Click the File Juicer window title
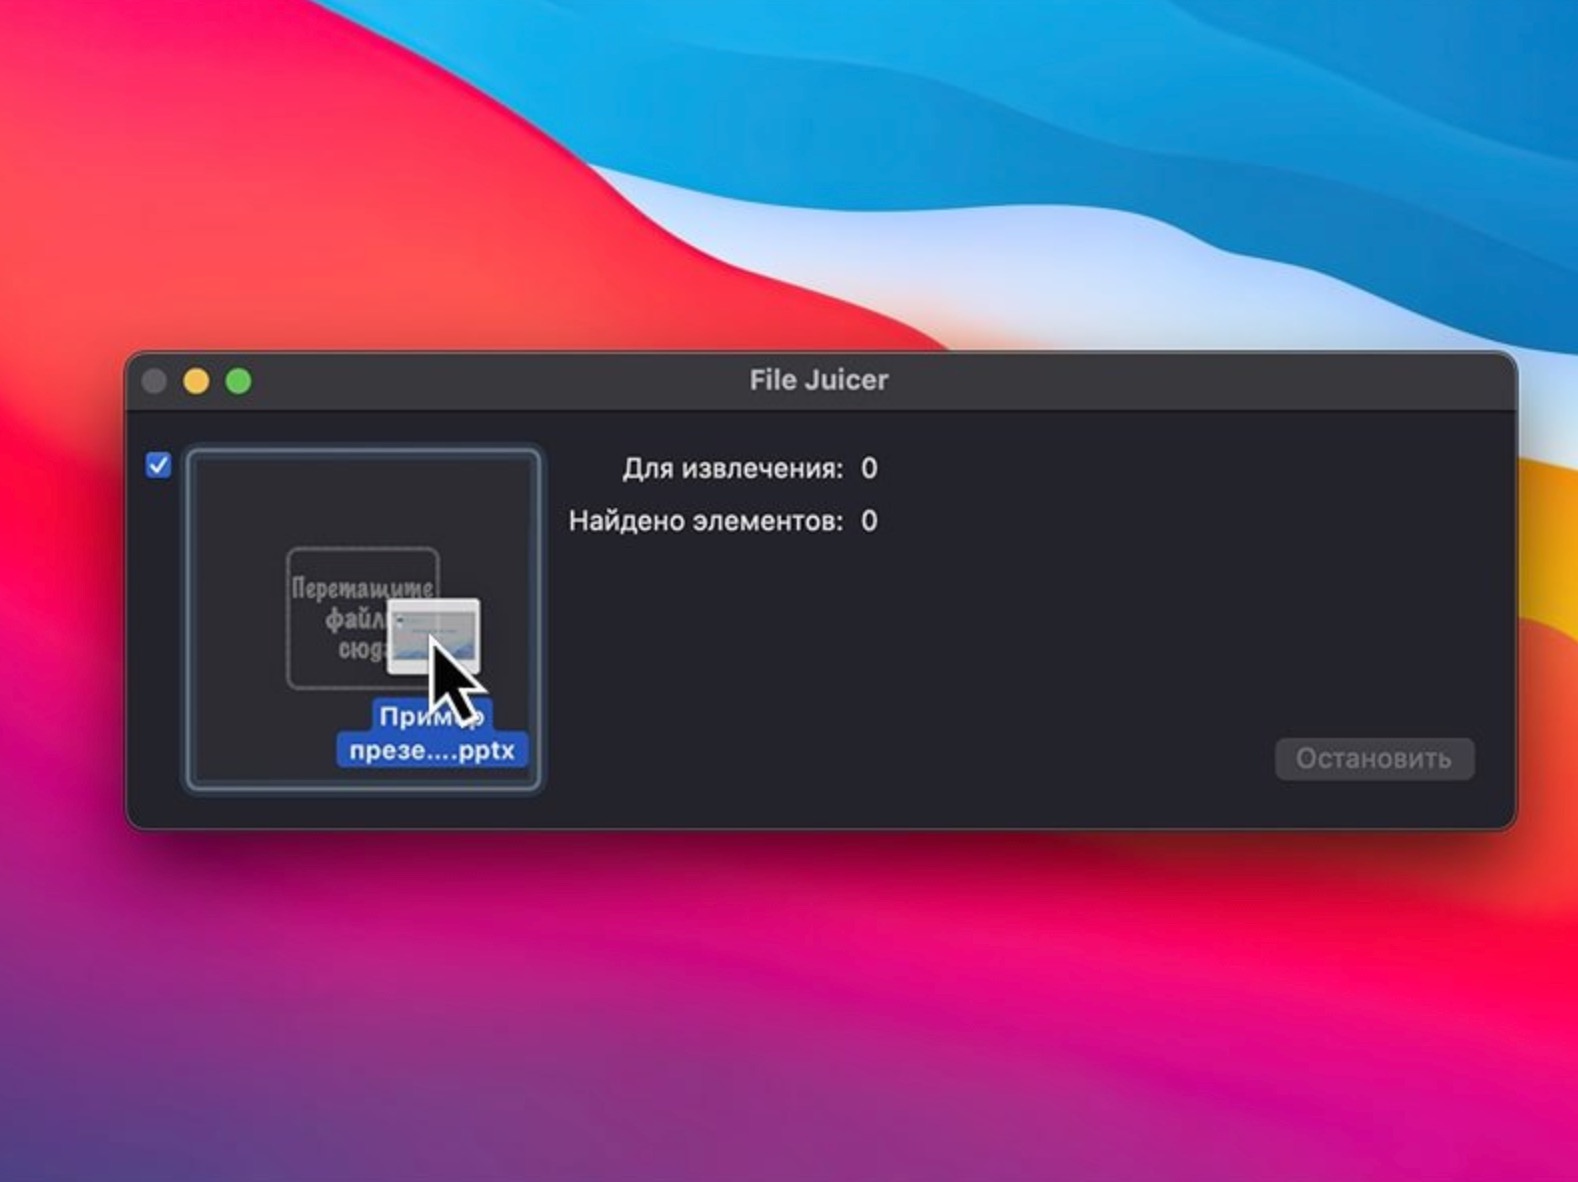 818,380
